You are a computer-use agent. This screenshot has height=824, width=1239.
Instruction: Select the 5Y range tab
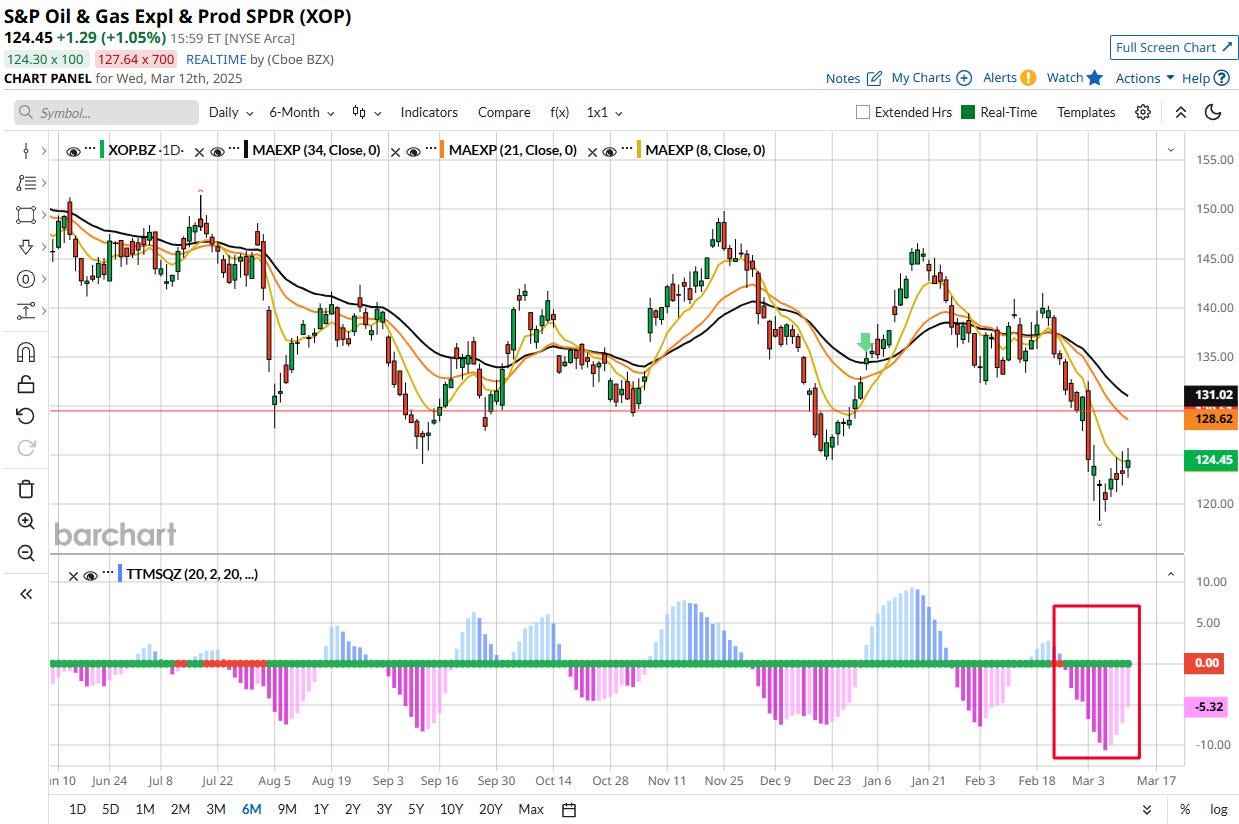point(416,809)
